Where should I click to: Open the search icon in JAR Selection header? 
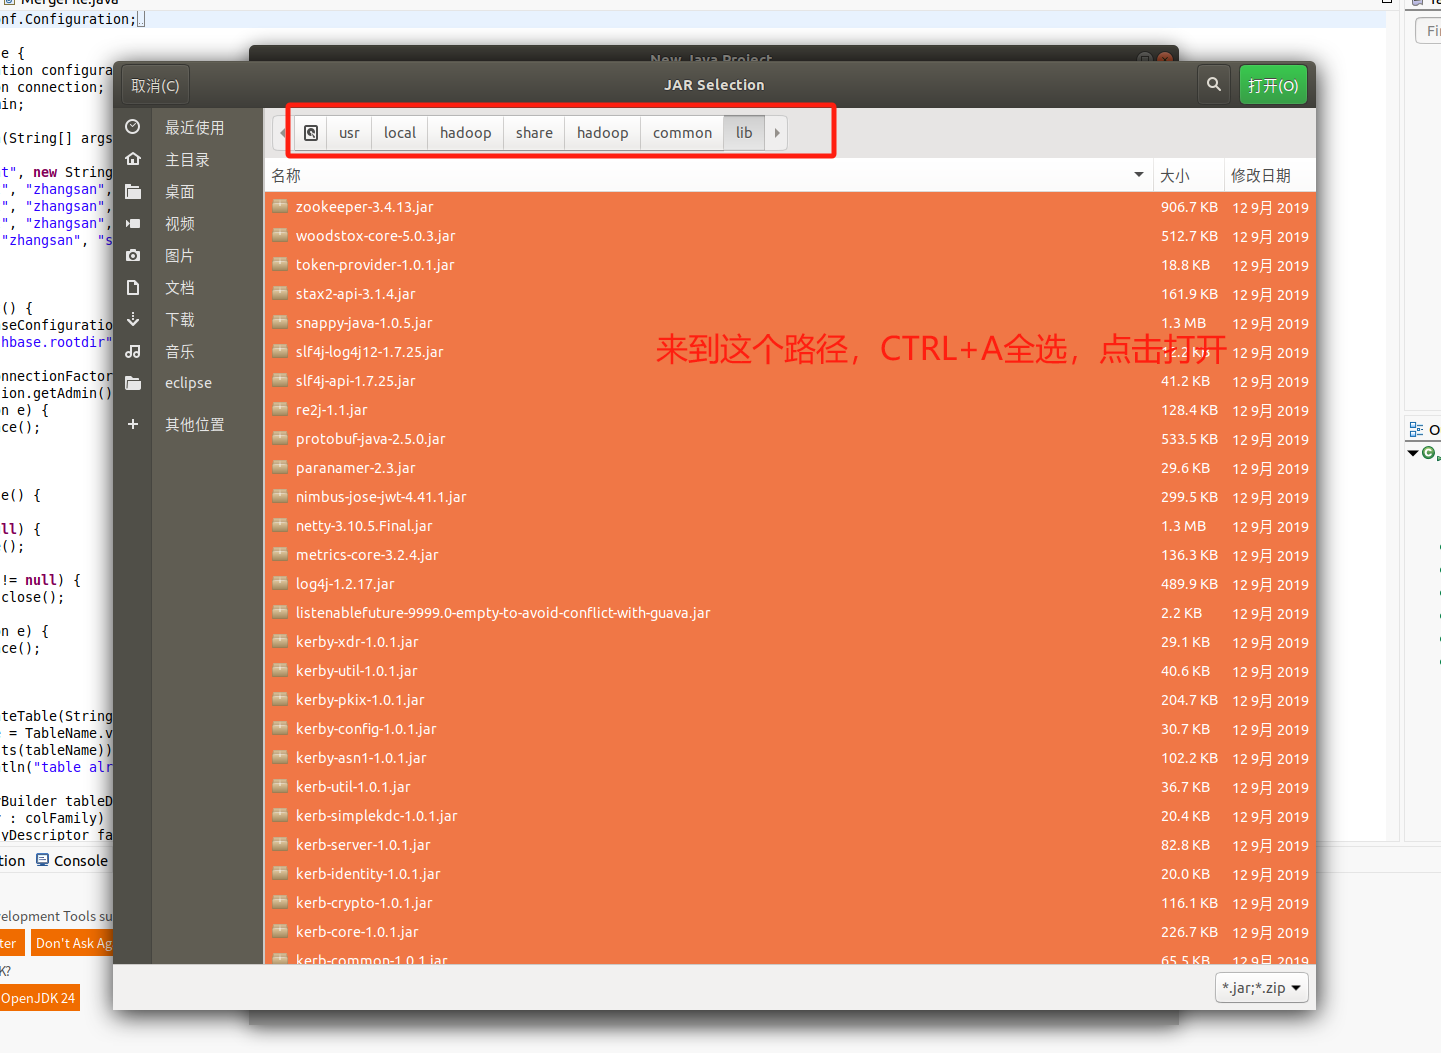1214,85
